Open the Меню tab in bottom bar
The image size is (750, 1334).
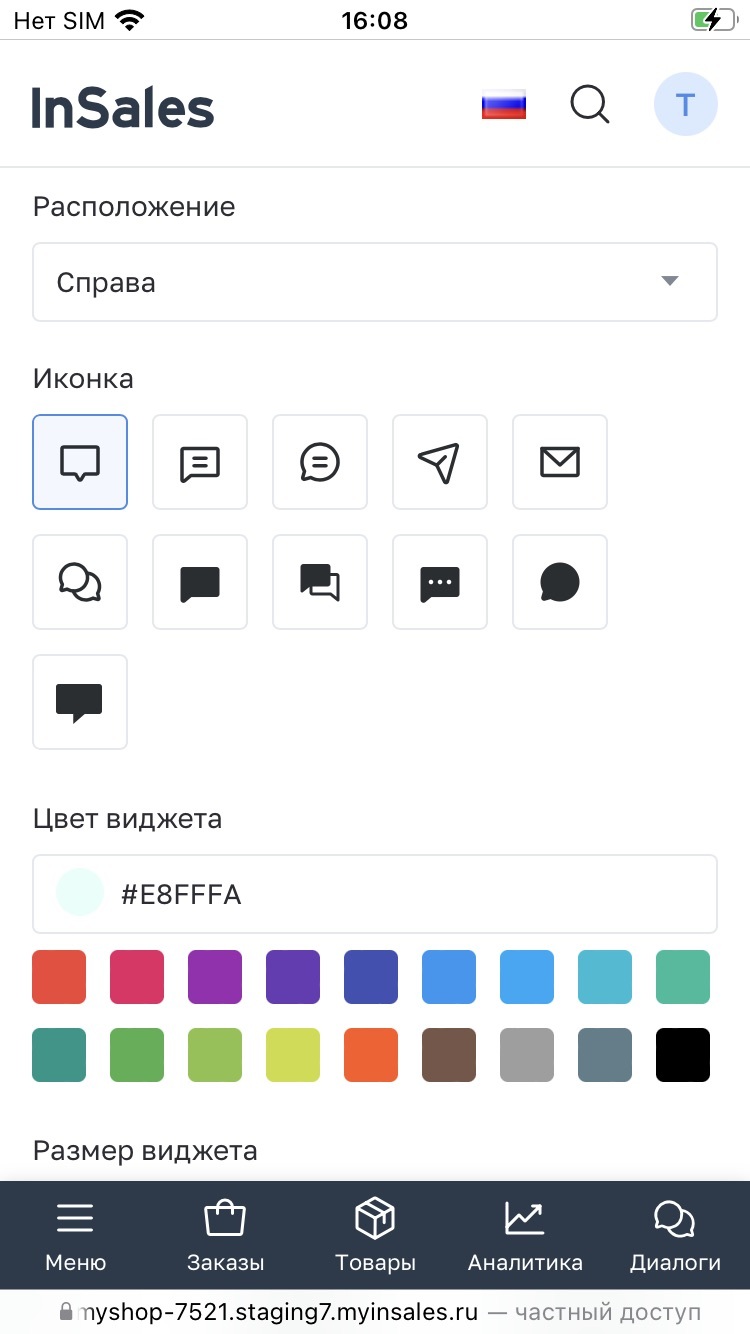tap(76, 1236)
